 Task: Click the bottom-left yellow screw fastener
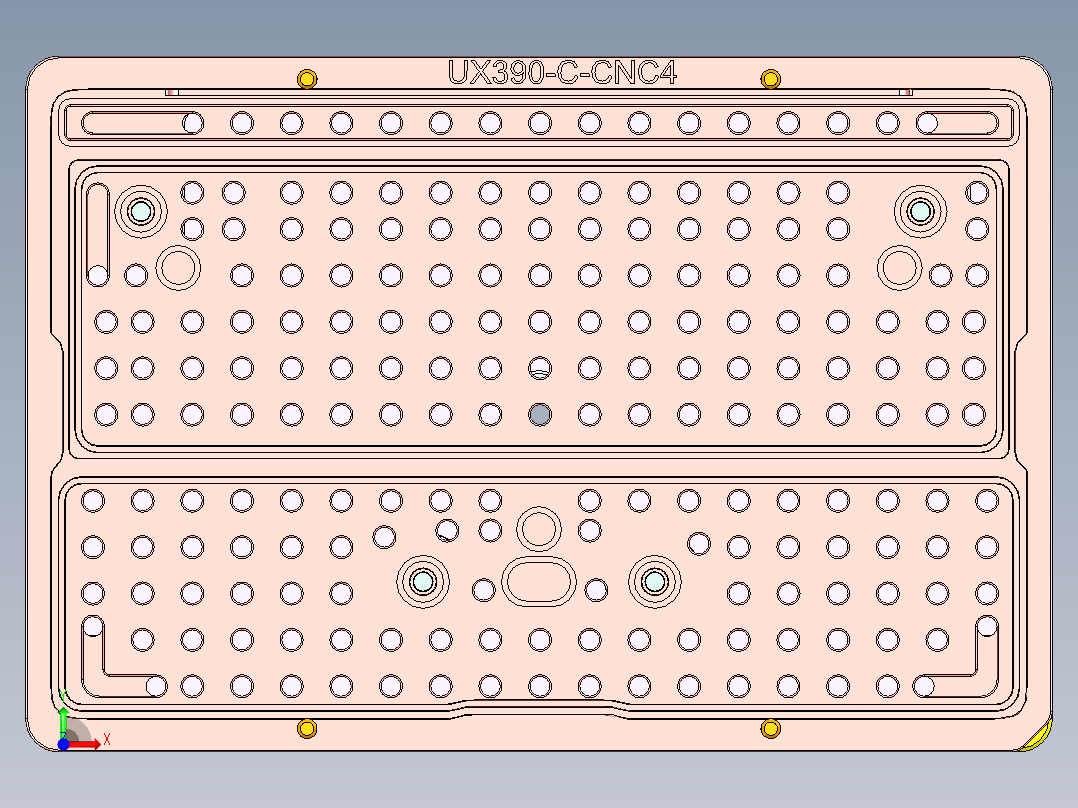305,730
